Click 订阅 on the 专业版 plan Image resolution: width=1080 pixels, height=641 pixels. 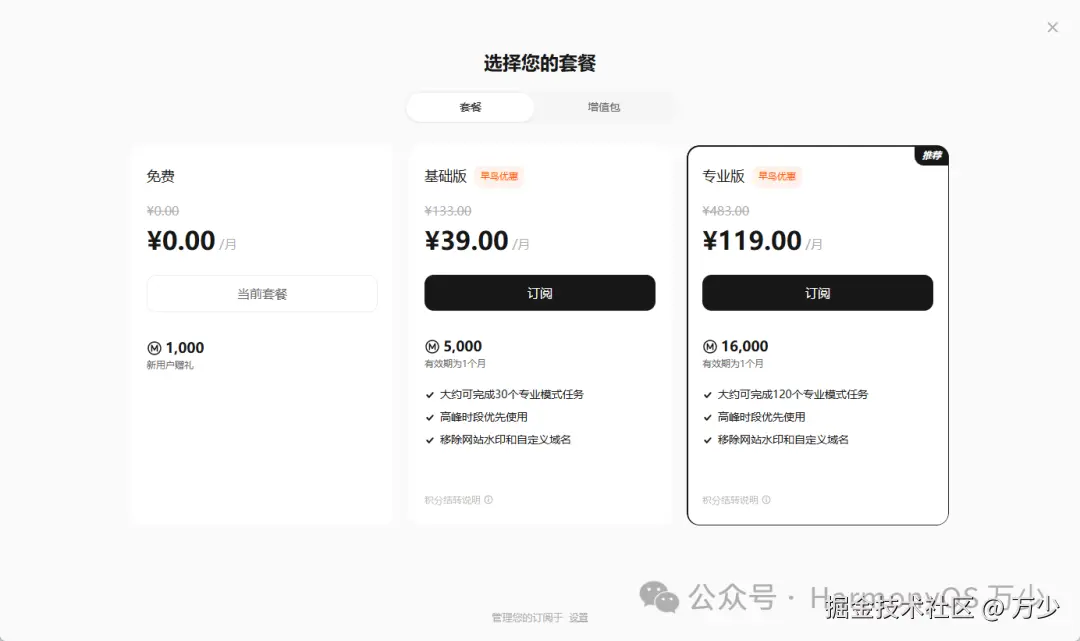pyautogui.click(x=817, y=292)
